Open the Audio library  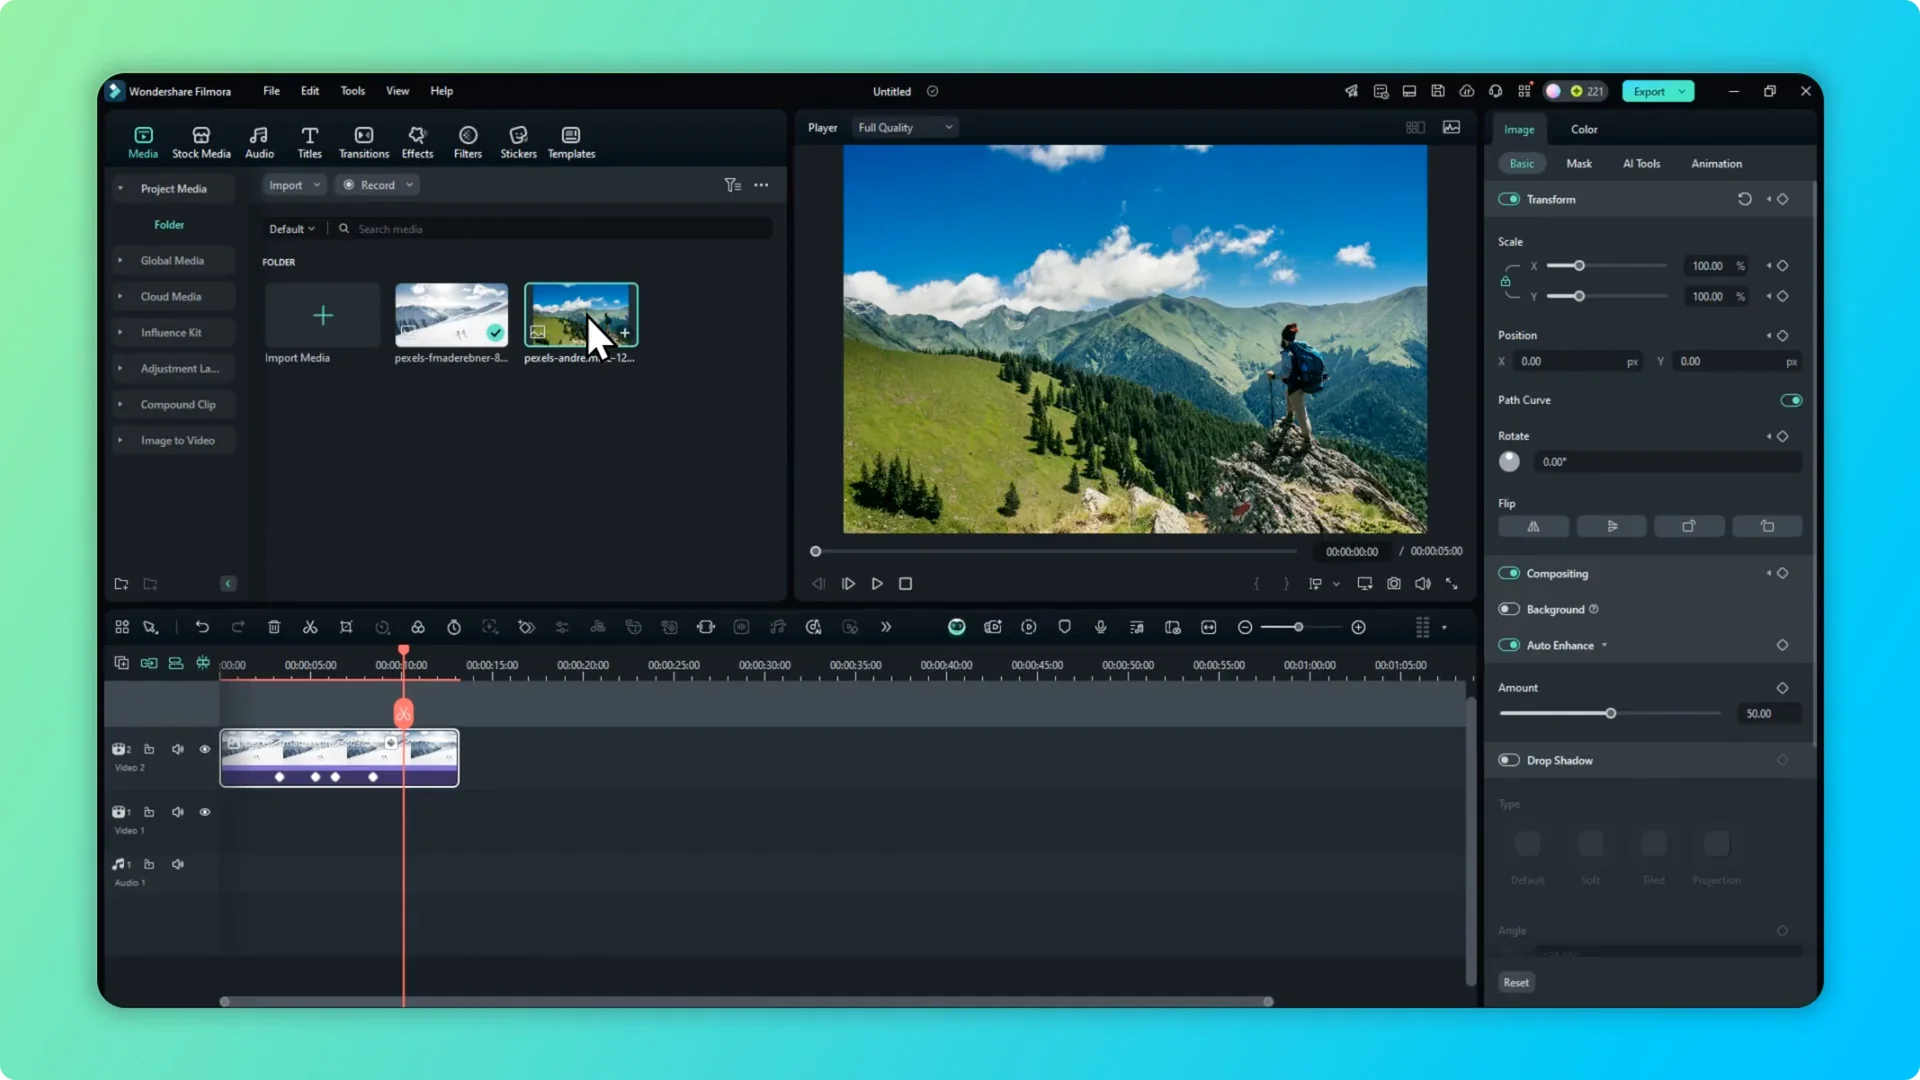tap(259, 142)
